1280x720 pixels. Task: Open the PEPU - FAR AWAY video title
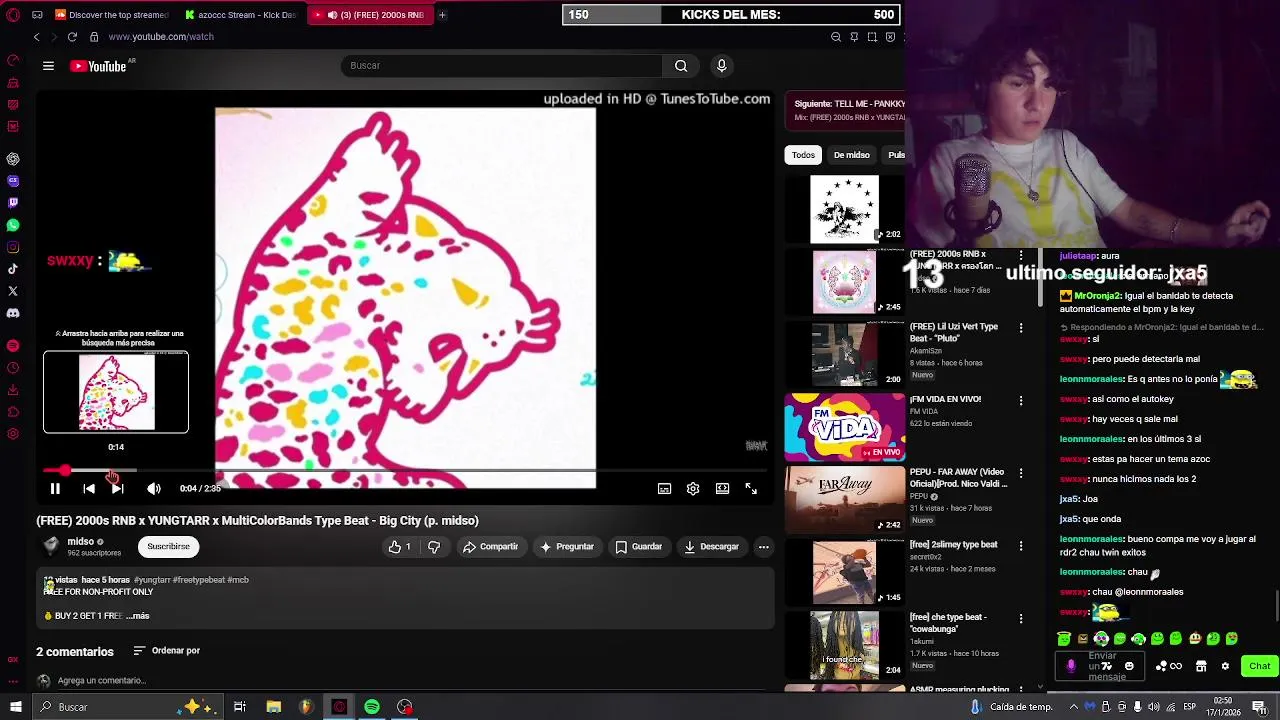tap(958, 478)
